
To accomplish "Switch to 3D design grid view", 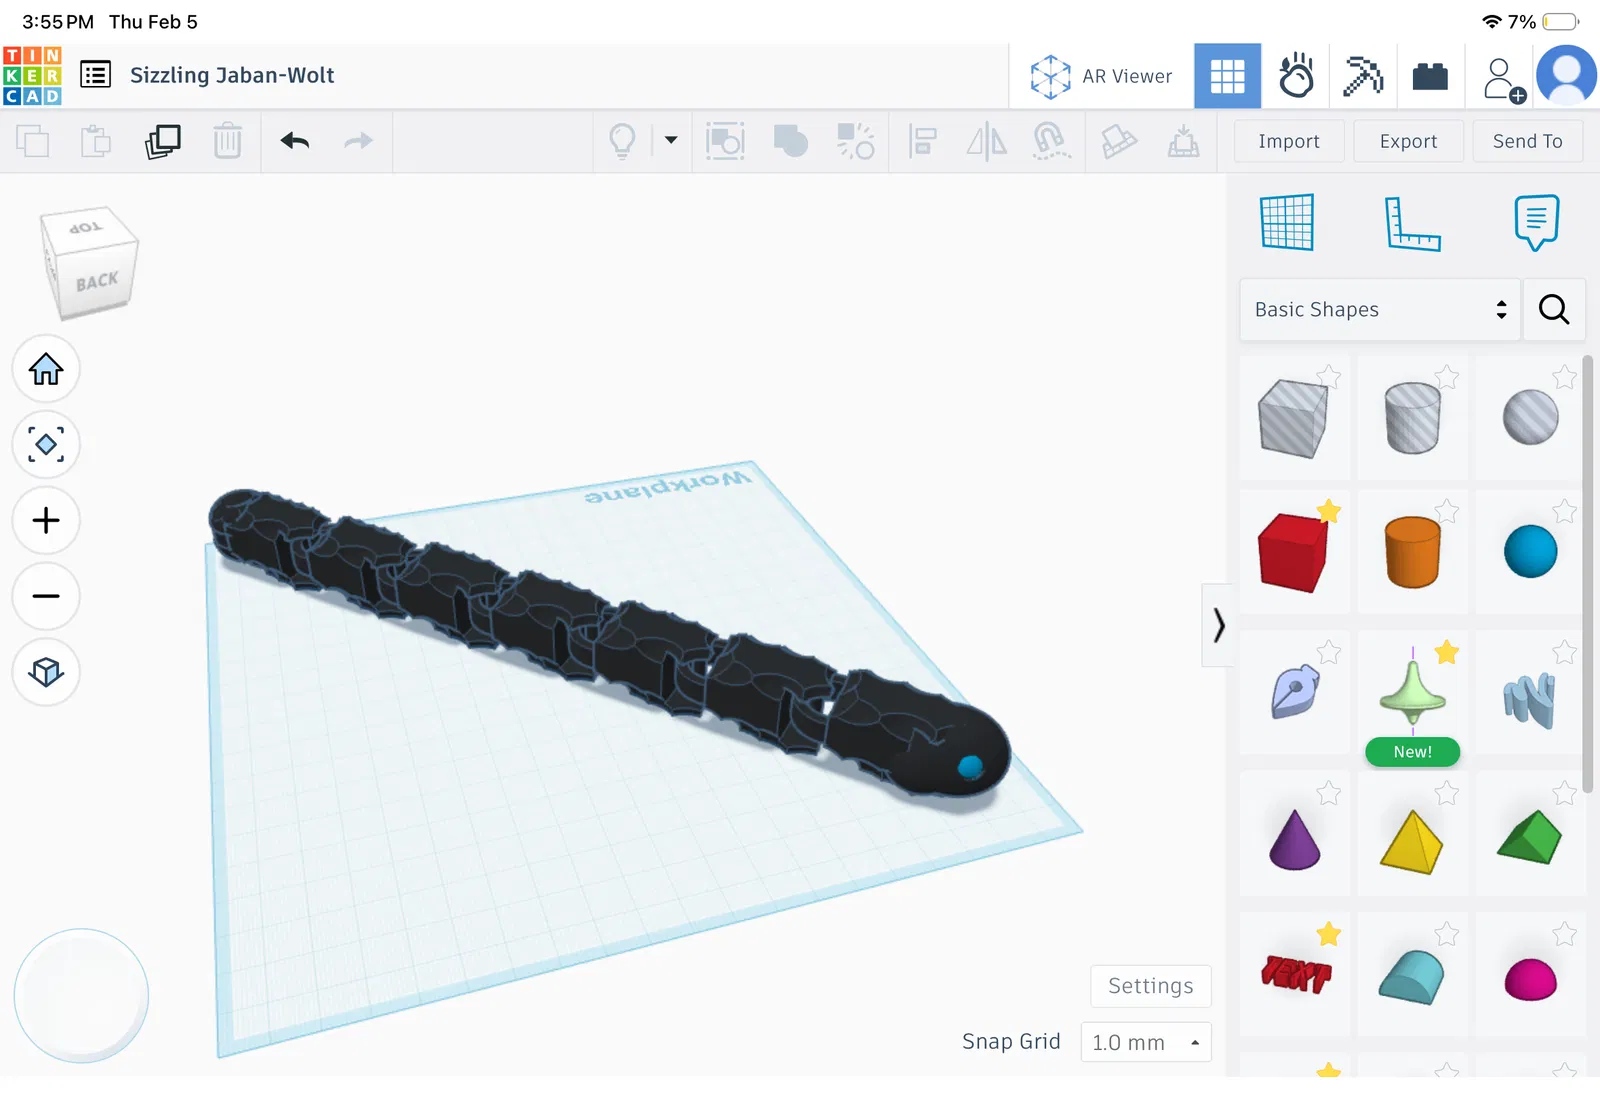I will [x=1227, y=76].
